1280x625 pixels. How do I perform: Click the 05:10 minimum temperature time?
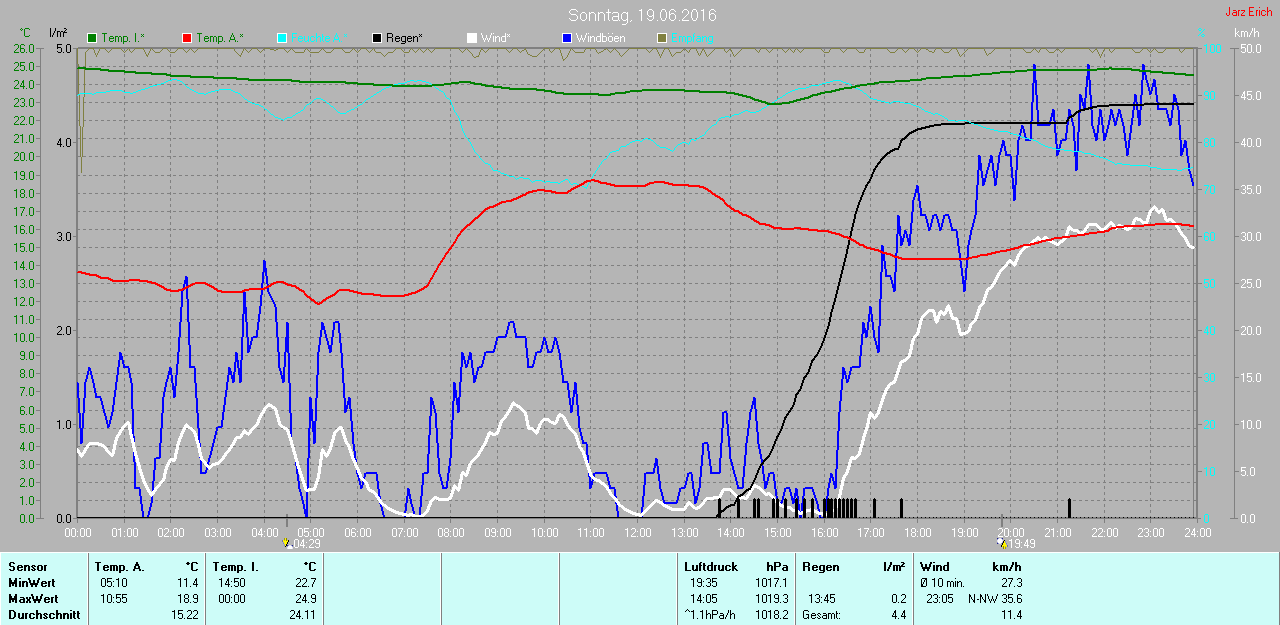tap(116, 583)
